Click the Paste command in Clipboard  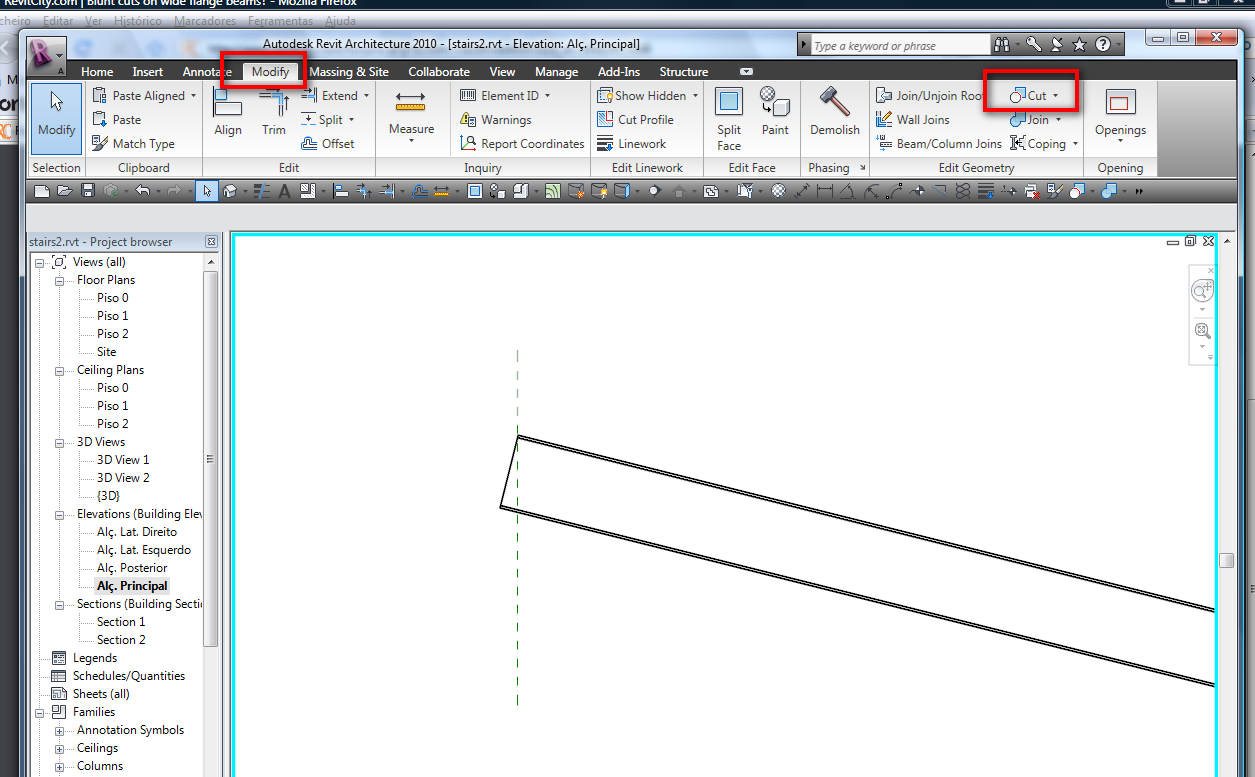tap(117, 120)
